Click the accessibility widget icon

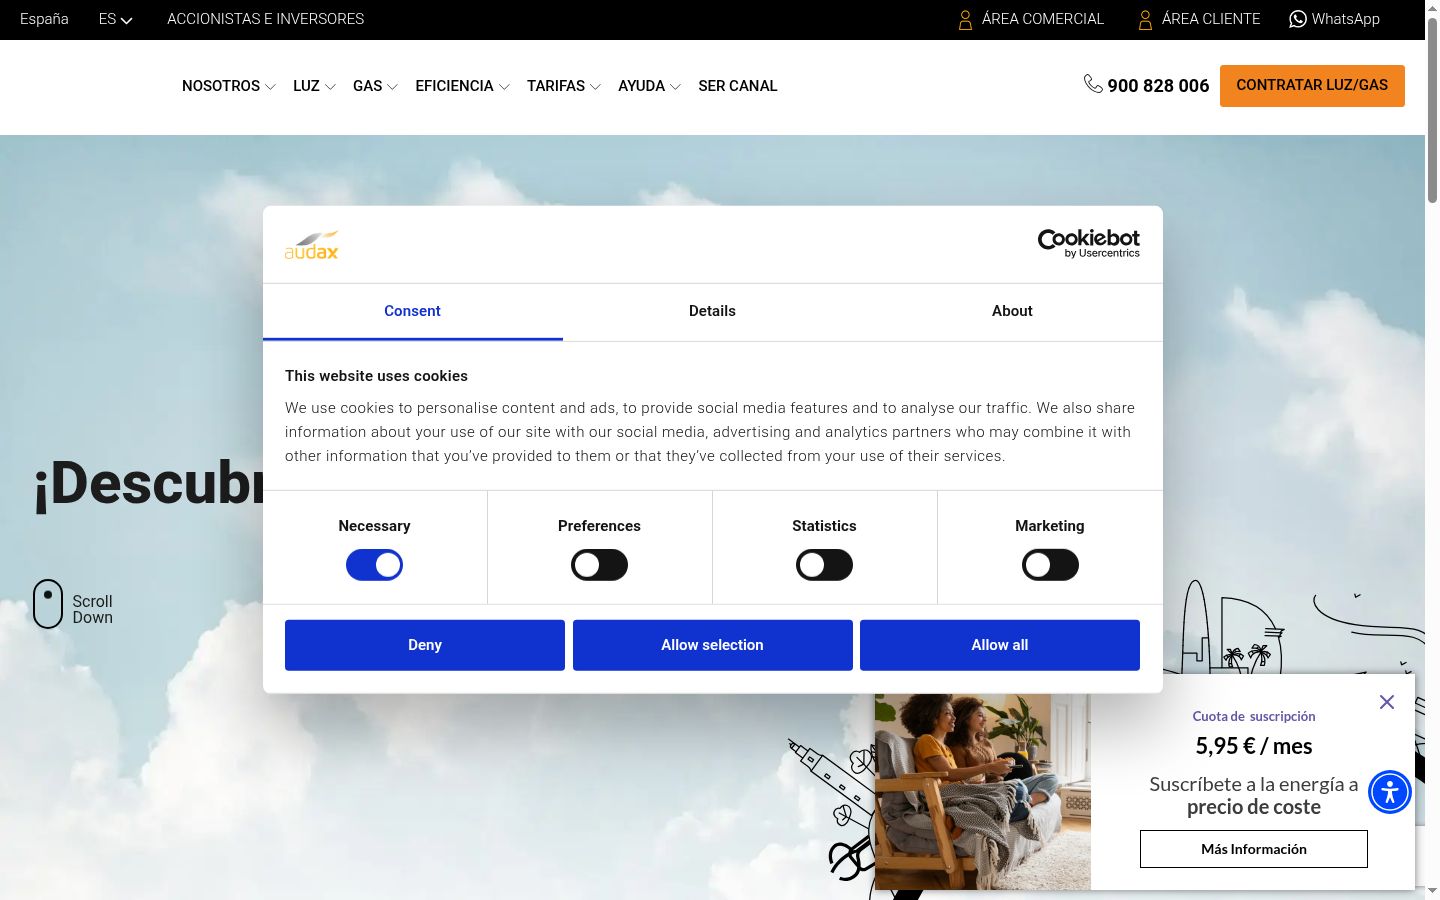1390,792
